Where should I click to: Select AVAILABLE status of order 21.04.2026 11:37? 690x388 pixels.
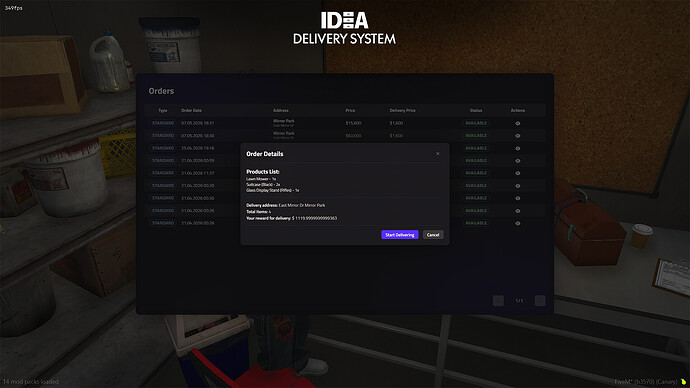tap(476, 173)
